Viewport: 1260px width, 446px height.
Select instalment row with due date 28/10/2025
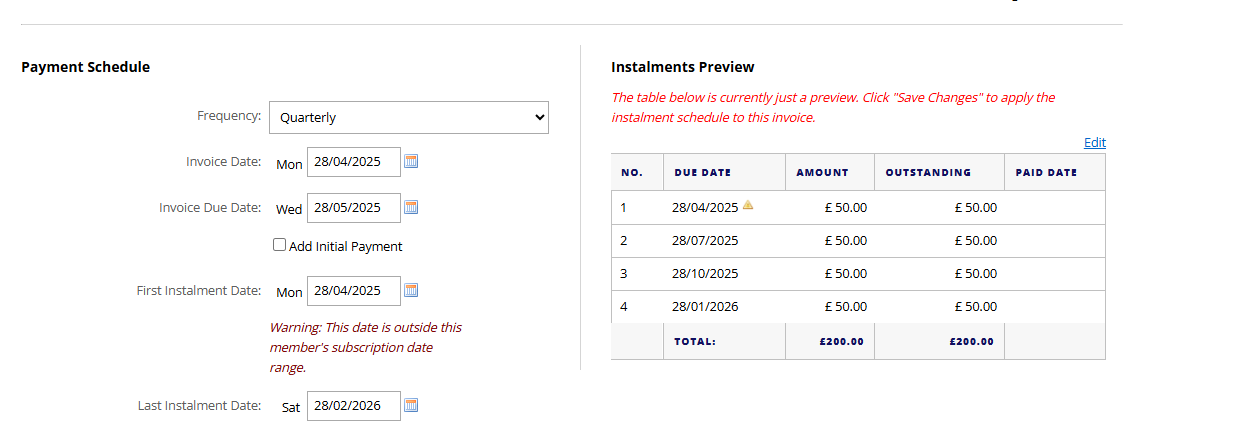(858, 273)
